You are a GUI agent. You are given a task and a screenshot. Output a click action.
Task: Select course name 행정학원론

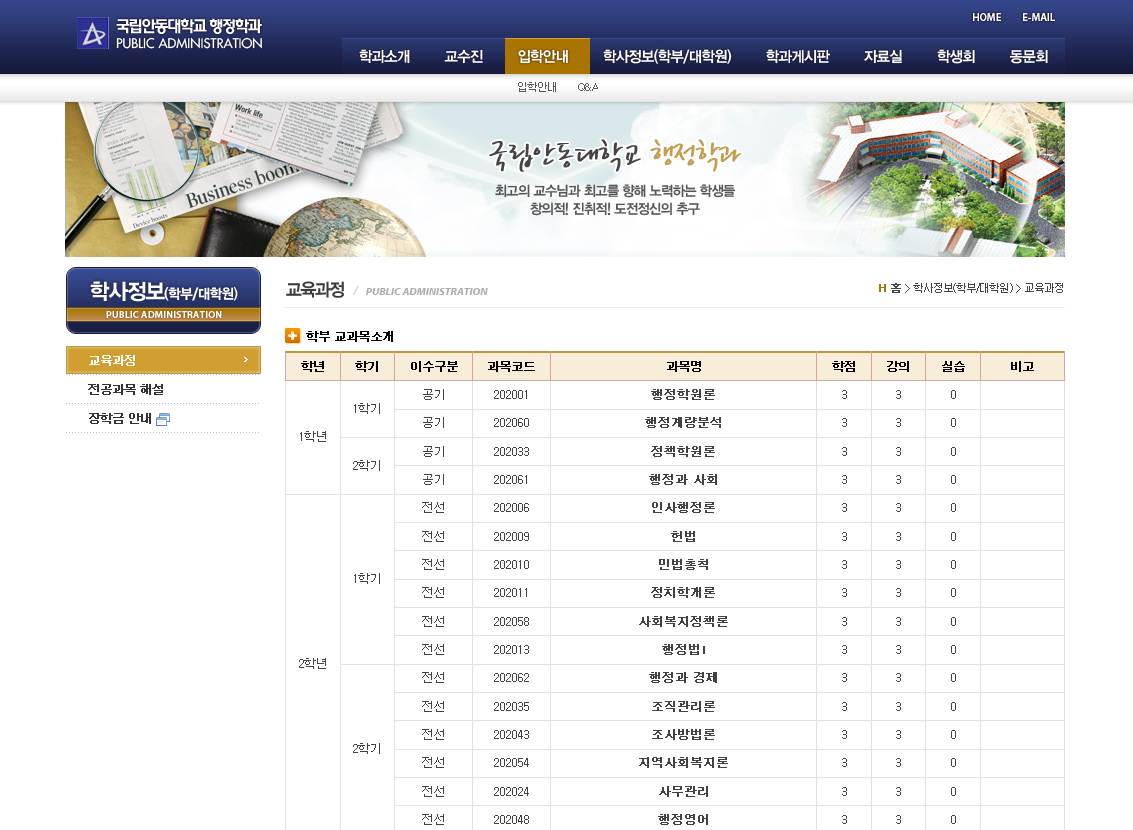[684, 394]
